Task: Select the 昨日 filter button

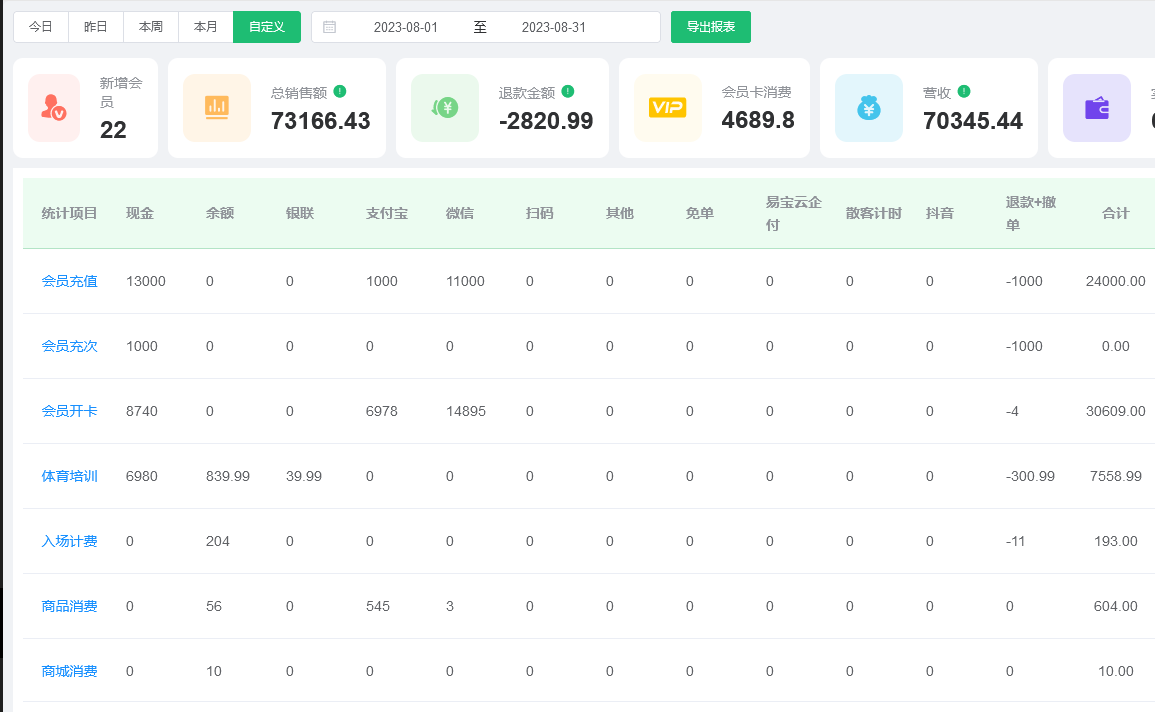Action: coord(95,26)
